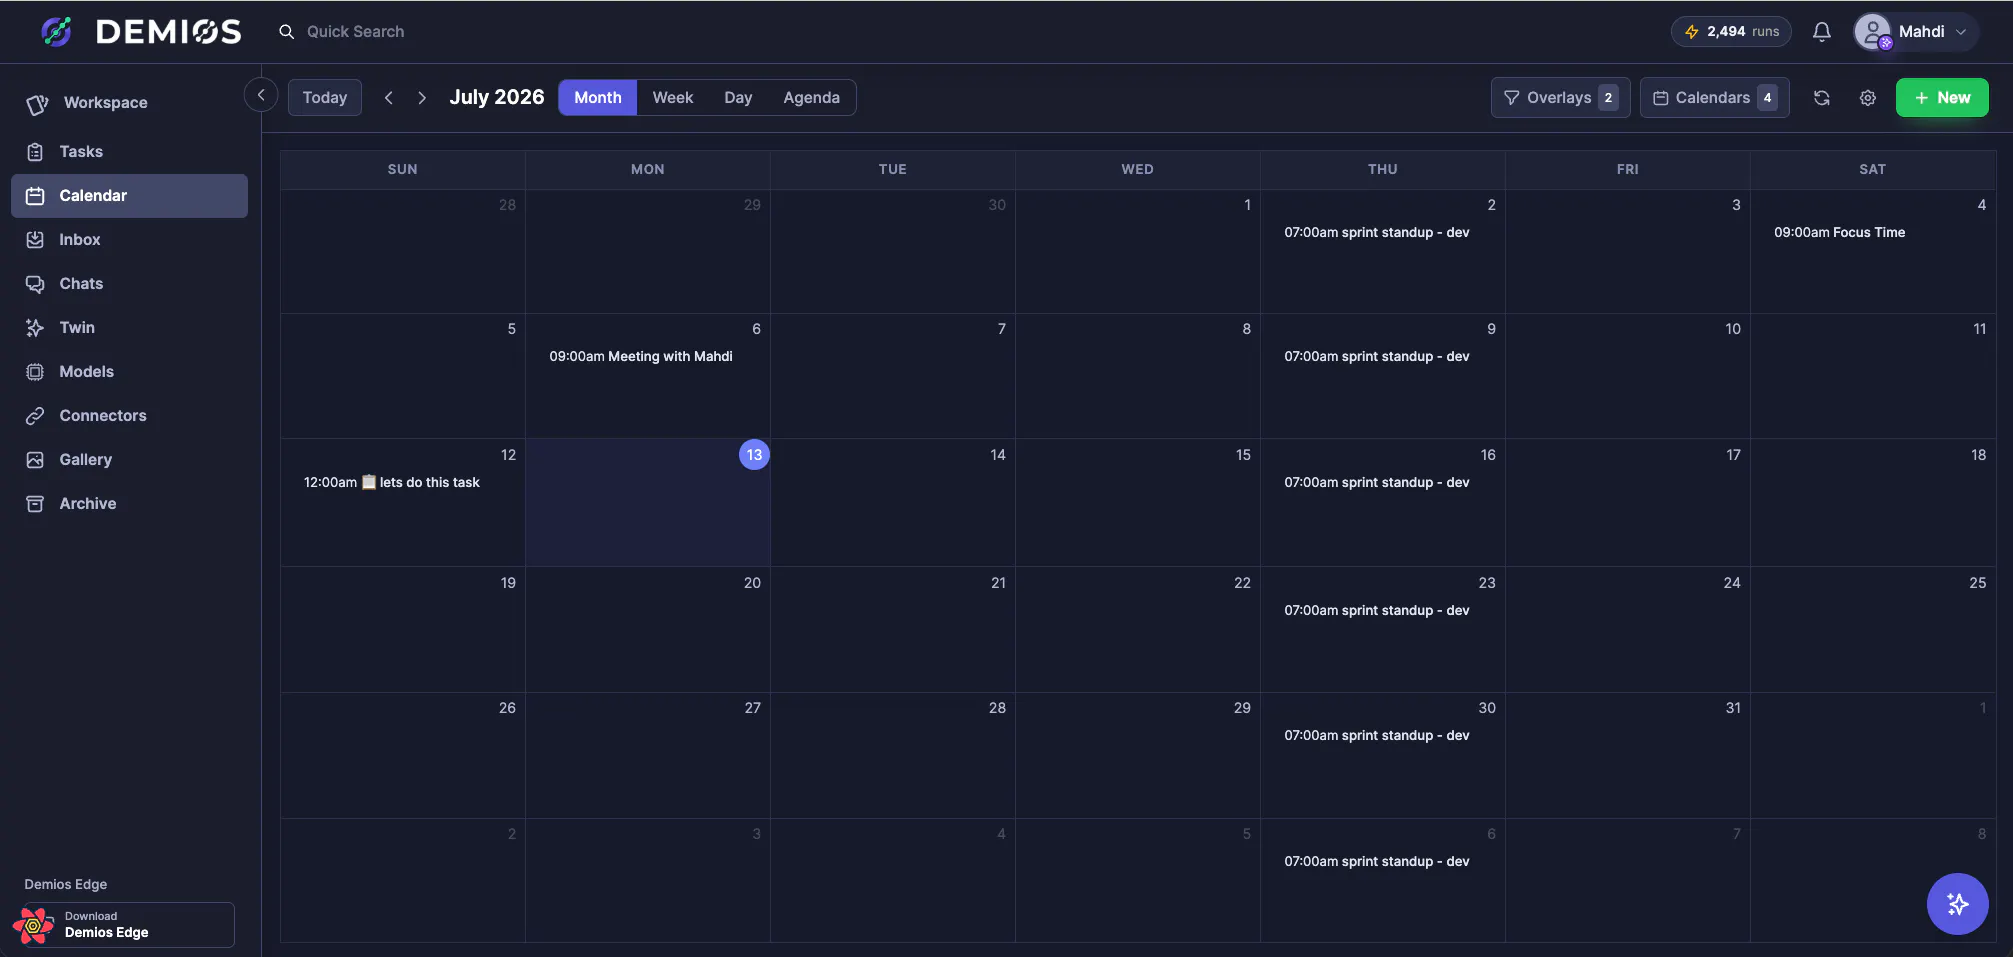Image resolution: width=2013 pixels, height=957 pixels.
Task: Refresh the calendar with sync icon
Action: coord(1821,98)
